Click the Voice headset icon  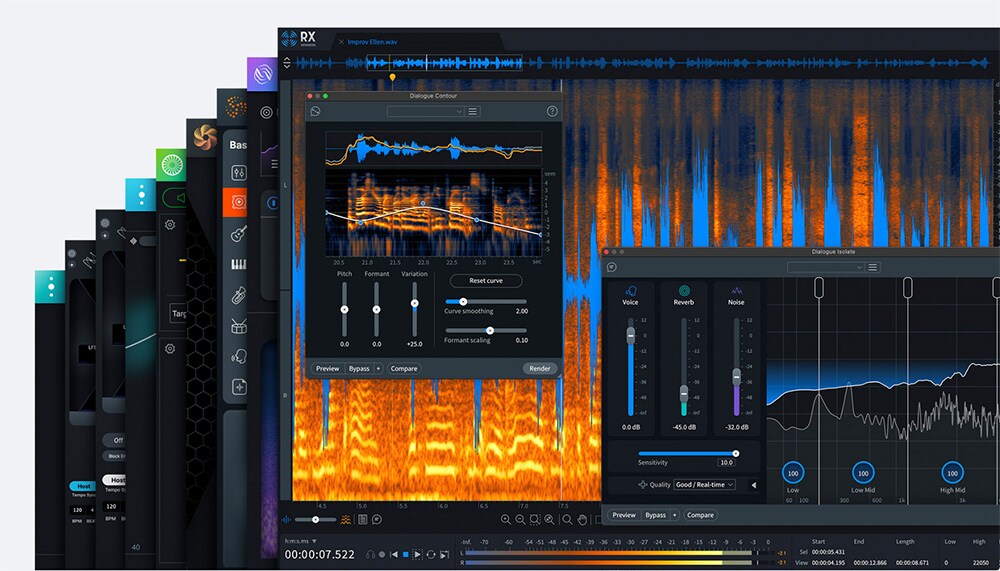tap(631, 291)
